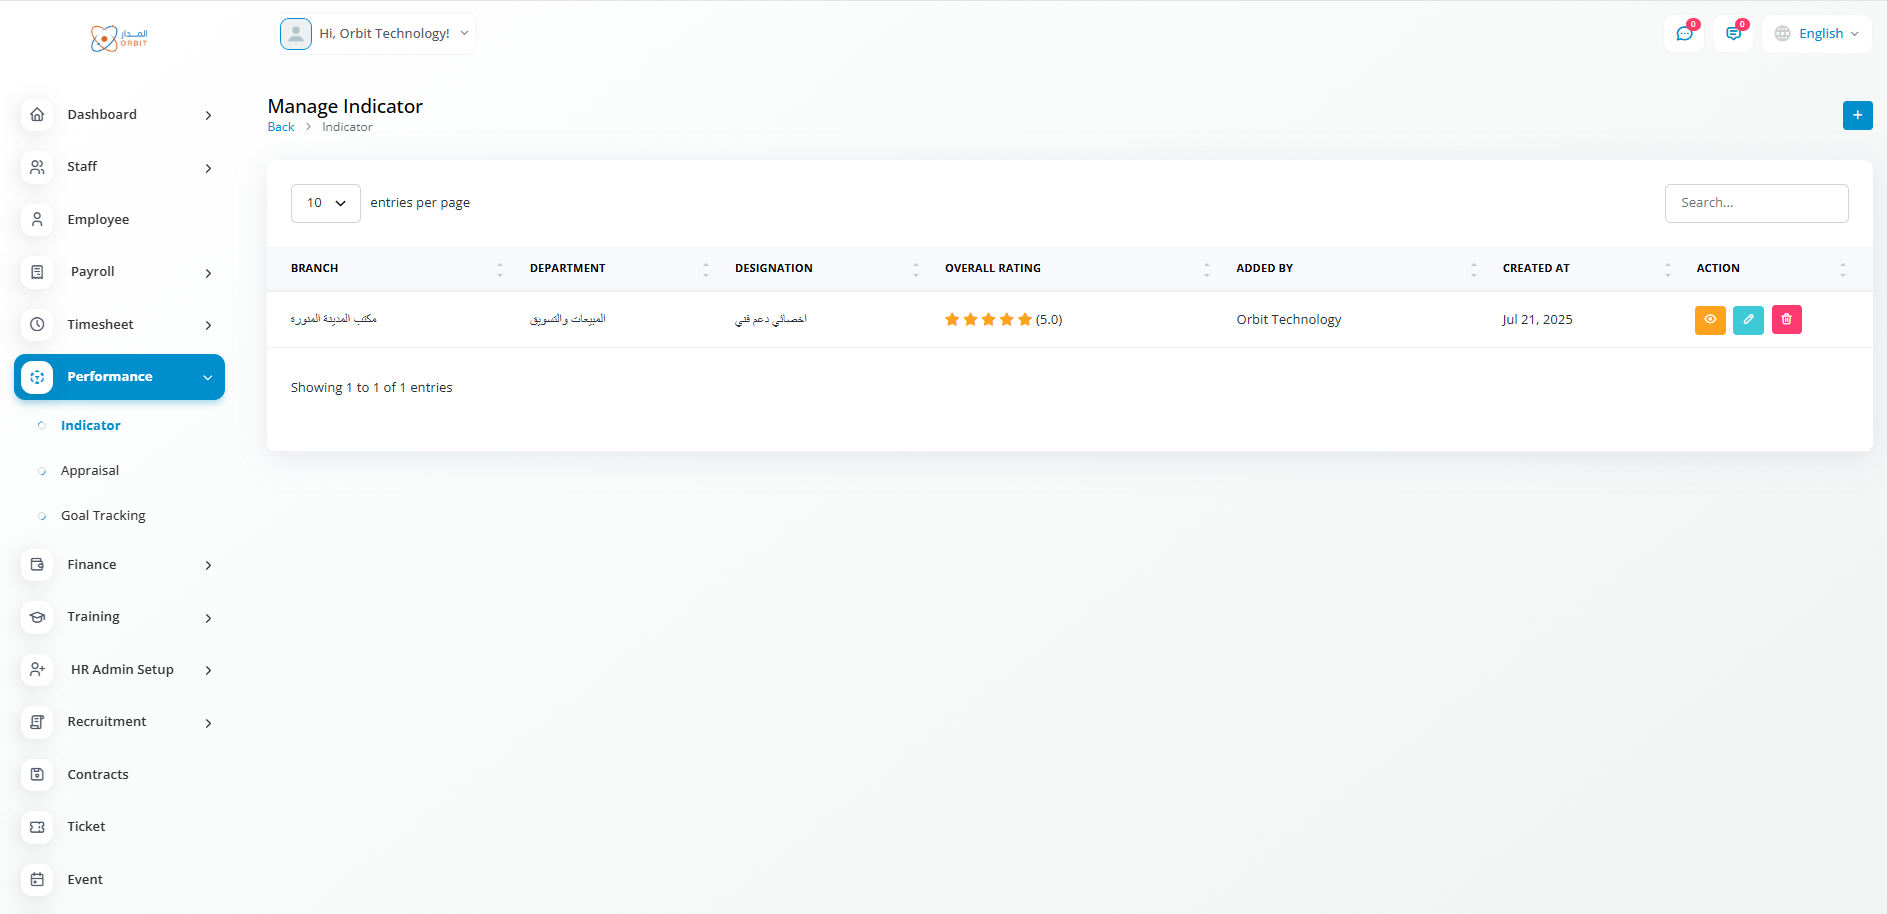Click the red delete trash icon
This screenshot has height=914, width=1887.
click(x=1786, y=320)
